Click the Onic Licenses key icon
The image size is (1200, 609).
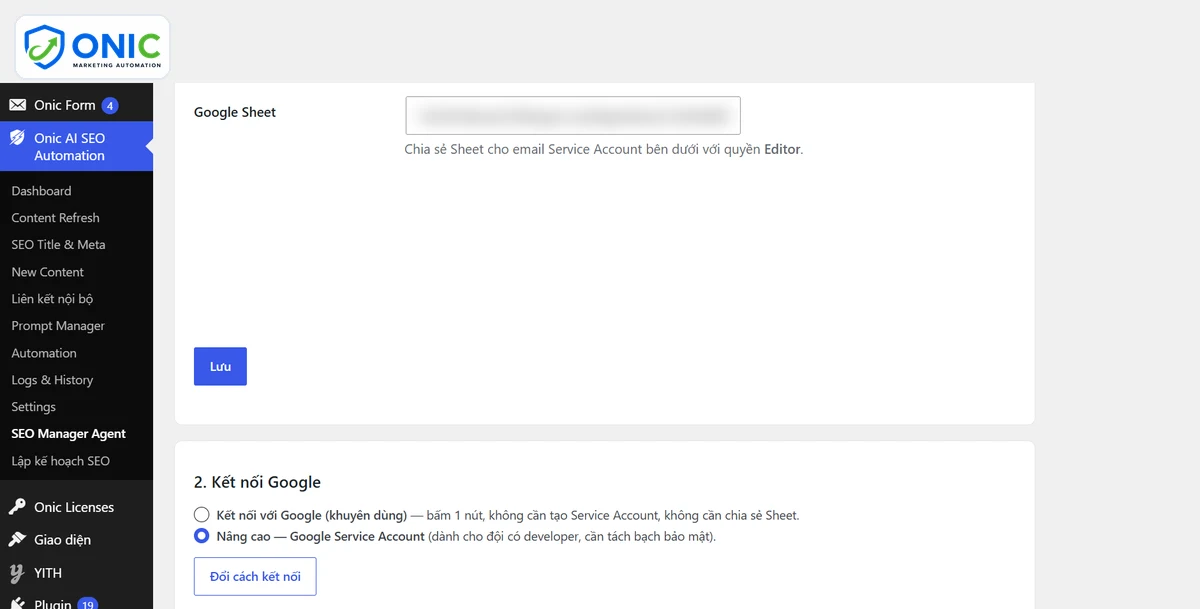coord(17,507)
